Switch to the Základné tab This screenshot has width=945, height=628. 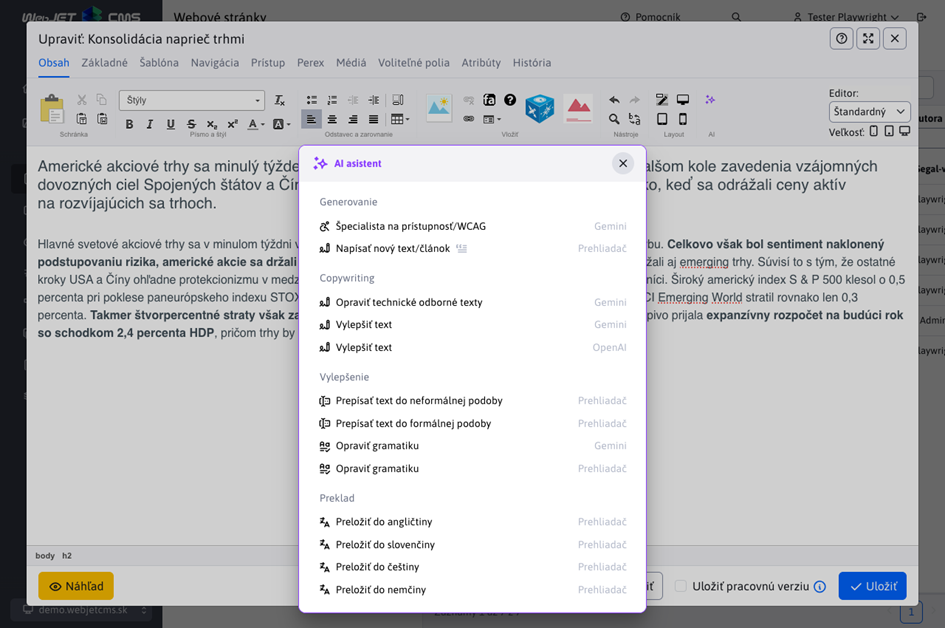[104, 62]
